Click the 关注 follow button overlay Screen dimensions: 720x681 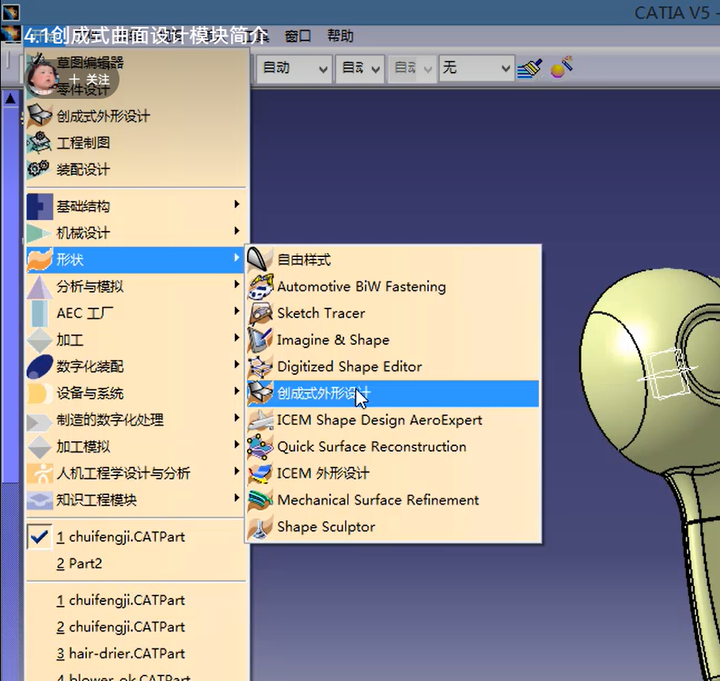[88, 79]
